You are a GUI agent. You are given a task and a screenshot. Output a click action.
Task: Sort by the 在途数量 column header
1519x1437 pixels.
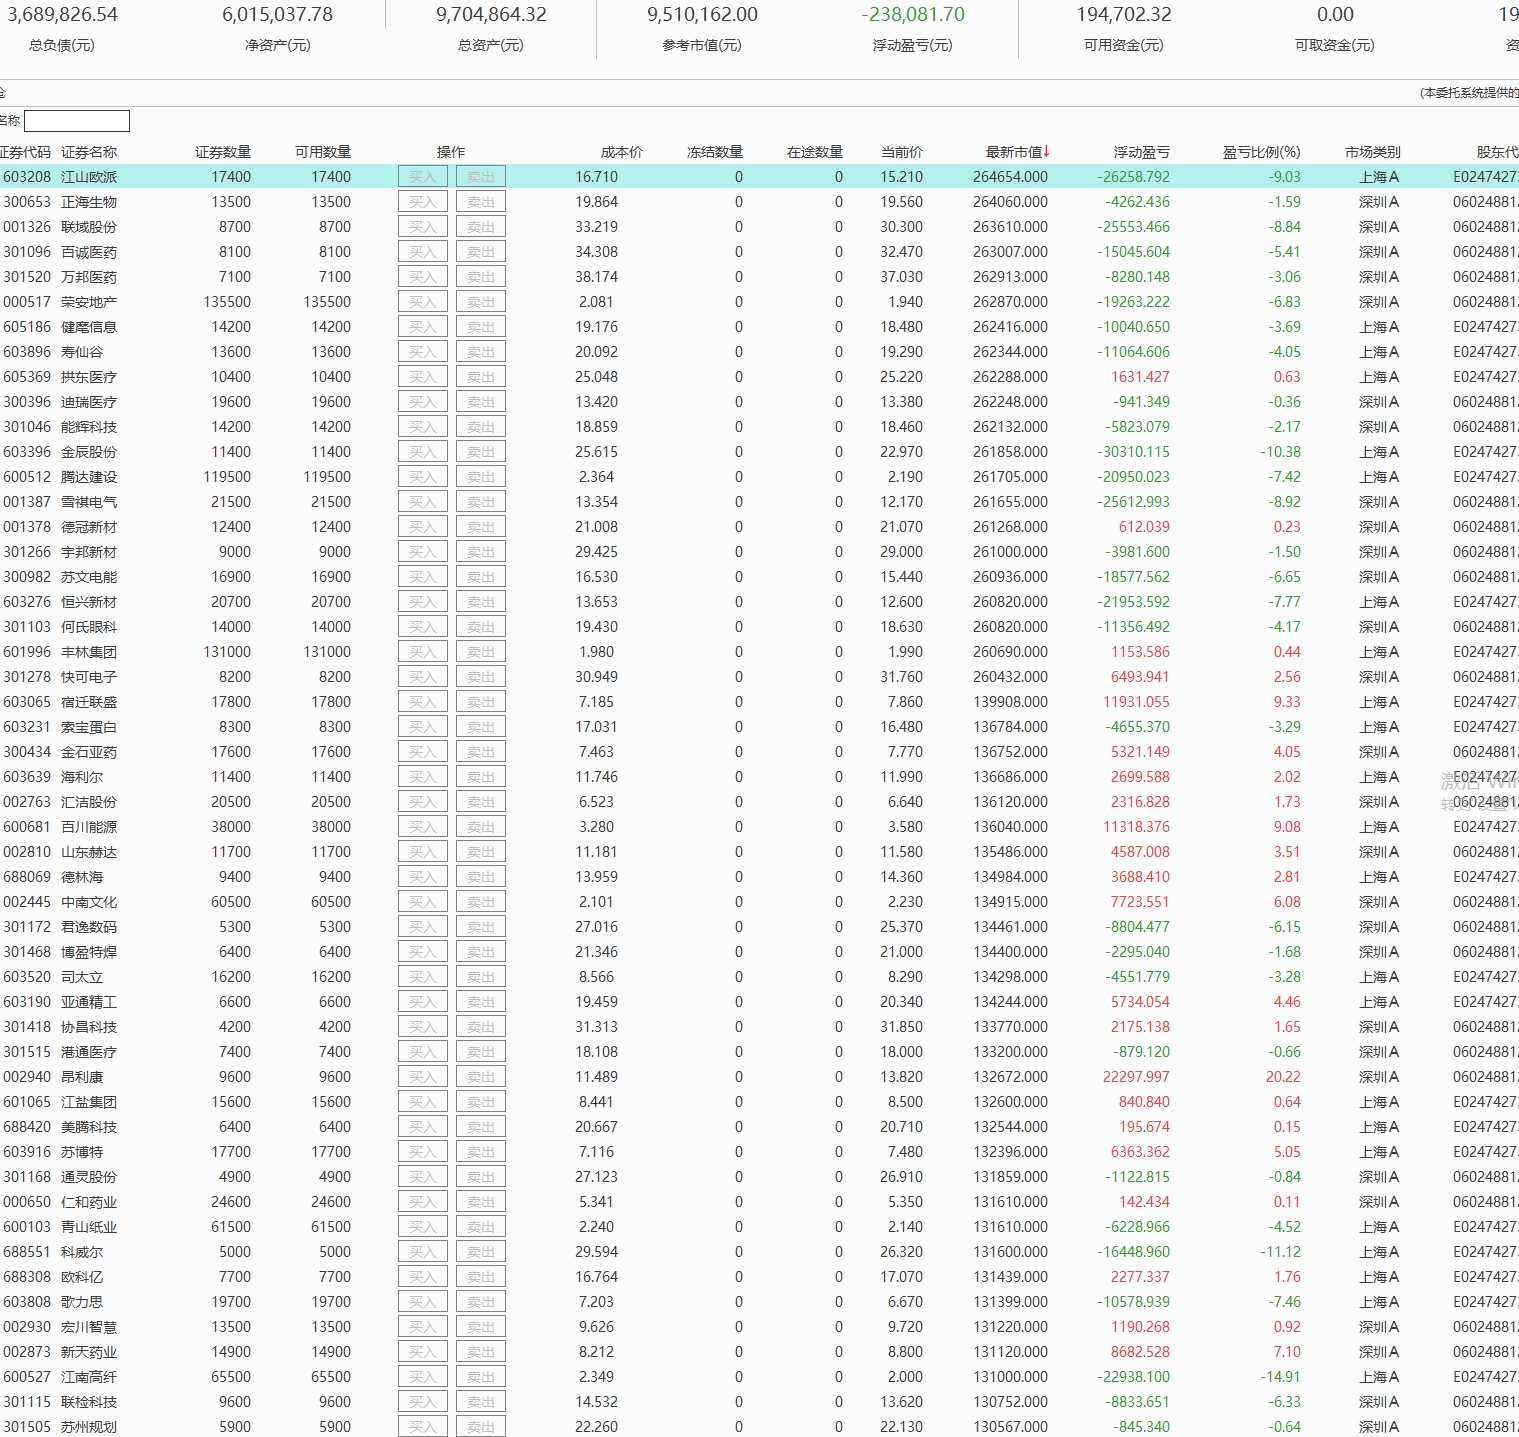pos(815,152)
